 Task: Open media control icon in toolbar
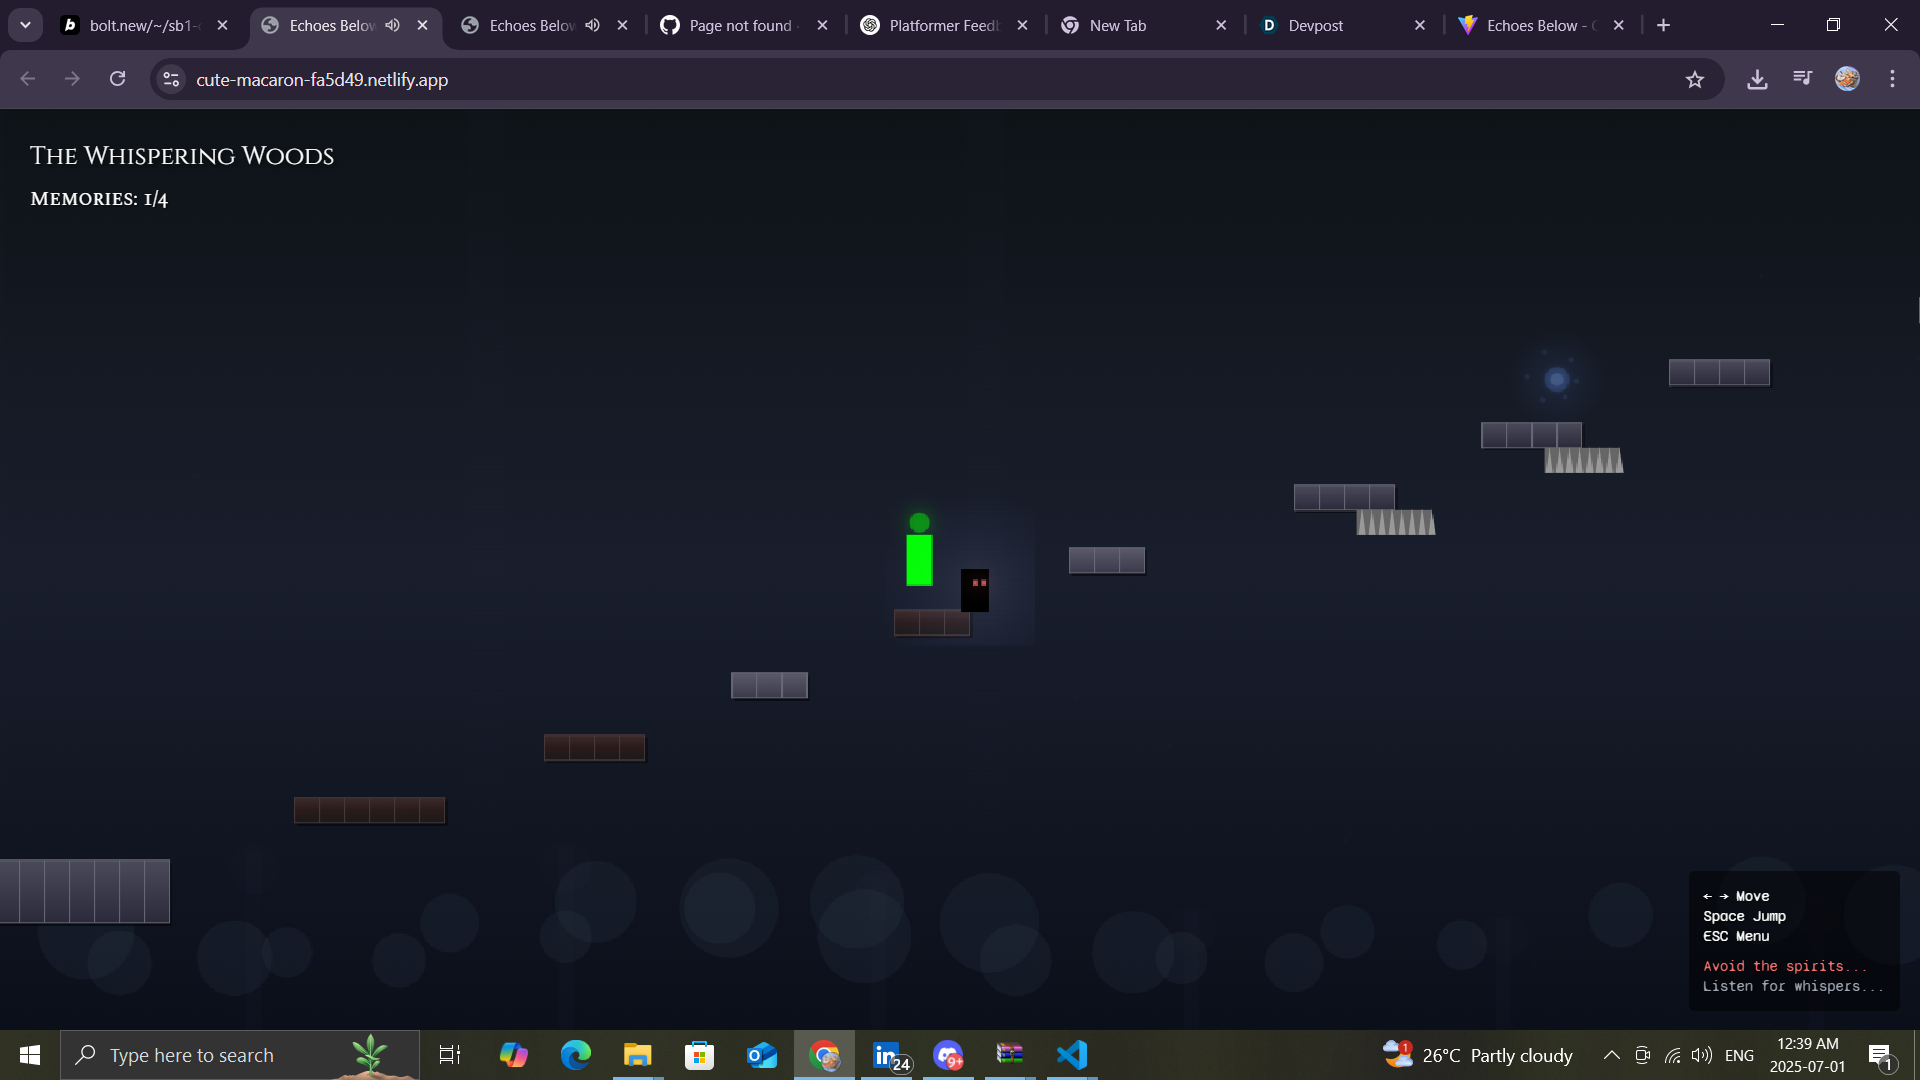(x=1802, y=78)
